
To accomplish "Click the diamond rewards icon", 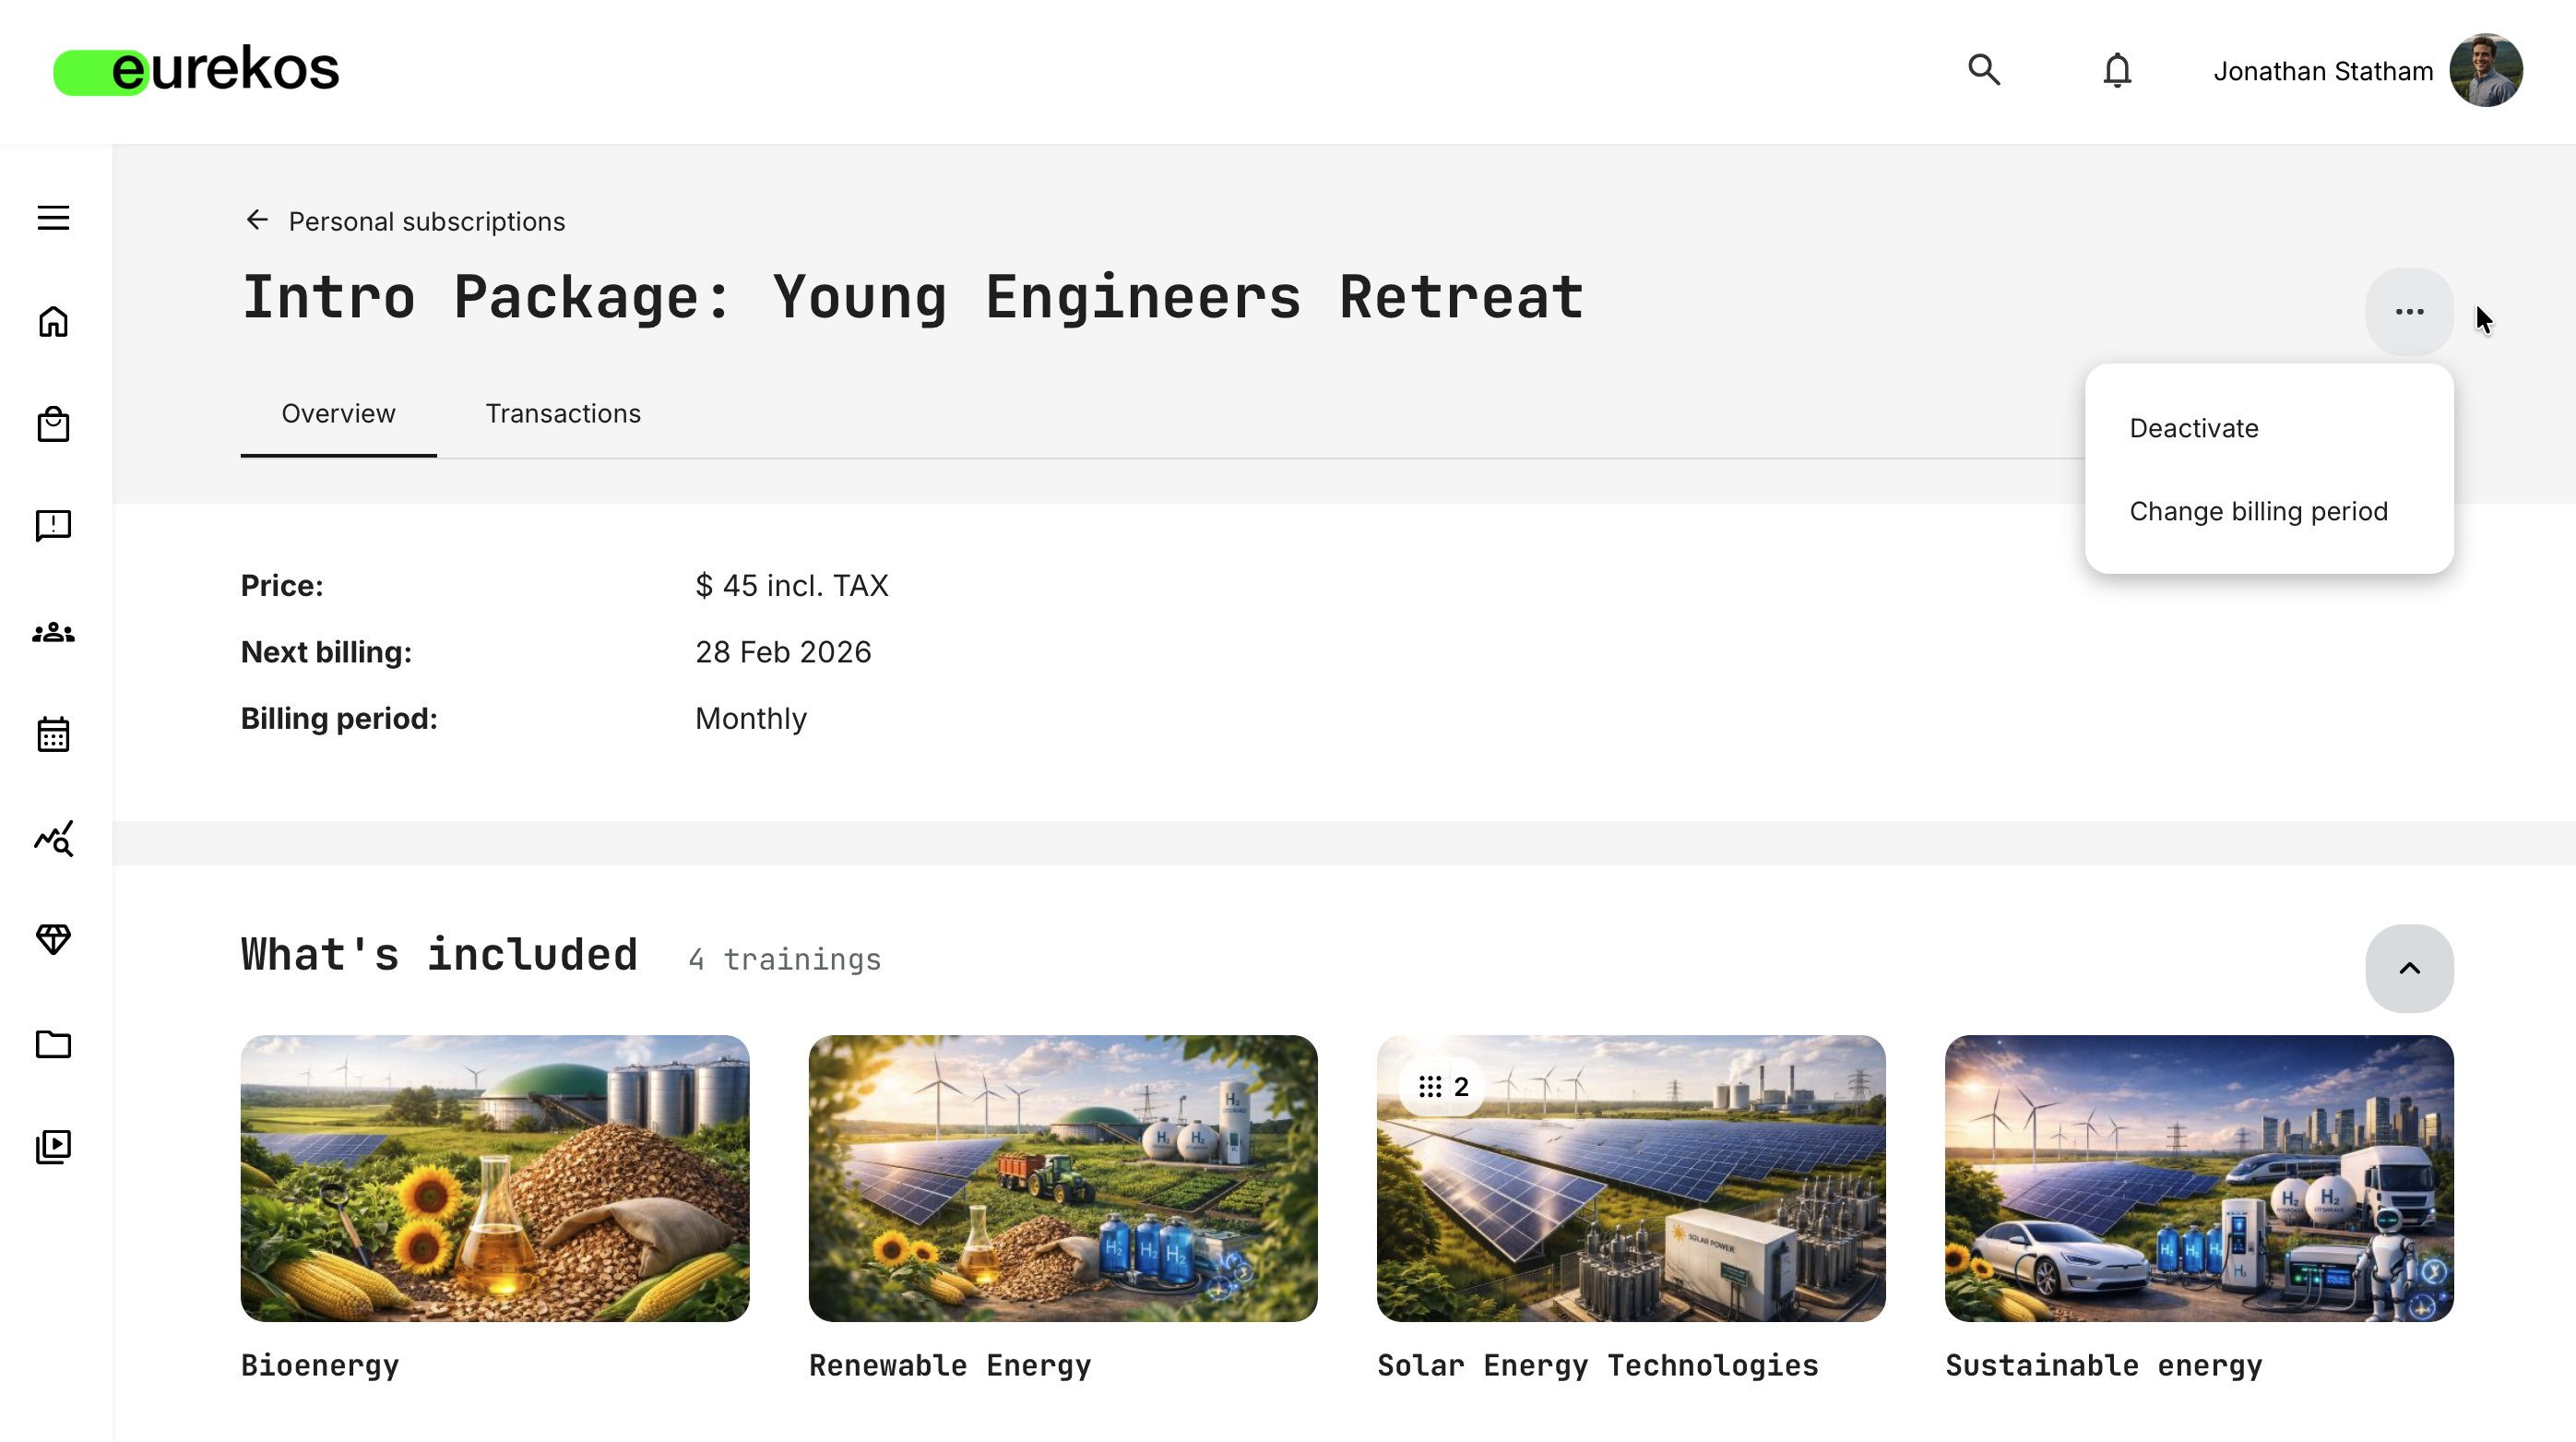I will [x=52, y=940].
